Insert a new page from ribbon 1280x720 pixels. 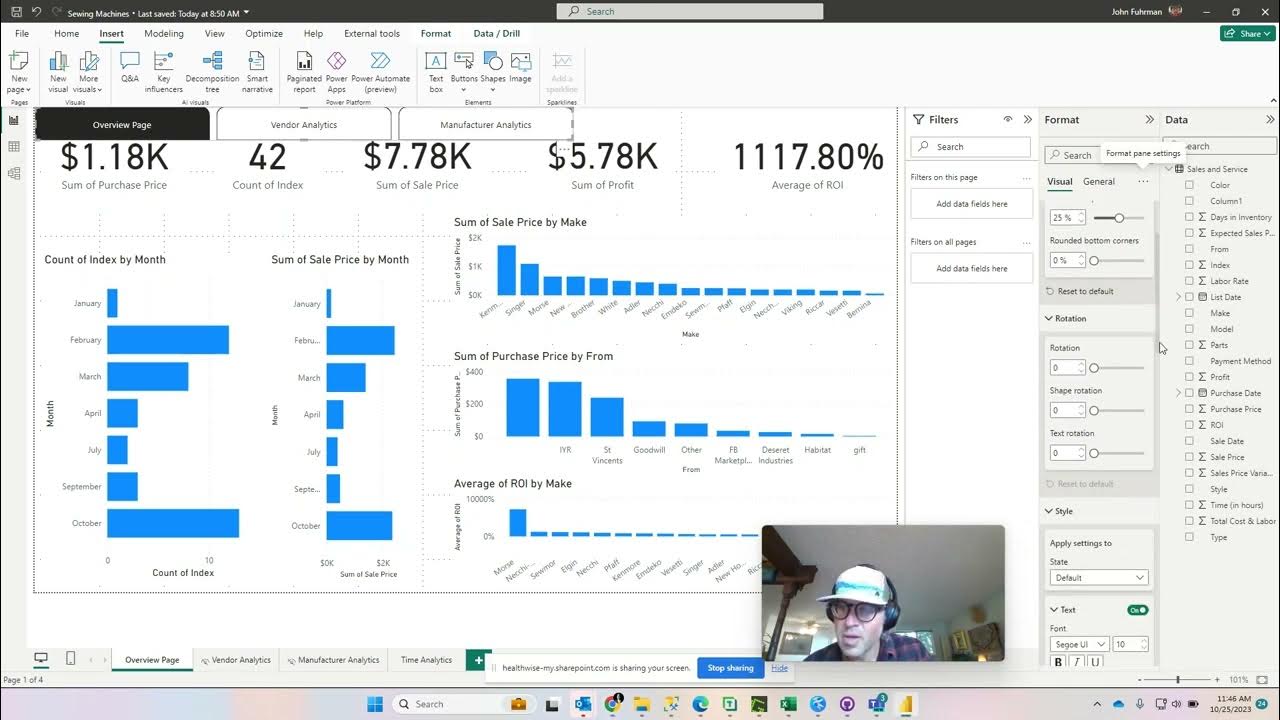[x=19, y=71]
